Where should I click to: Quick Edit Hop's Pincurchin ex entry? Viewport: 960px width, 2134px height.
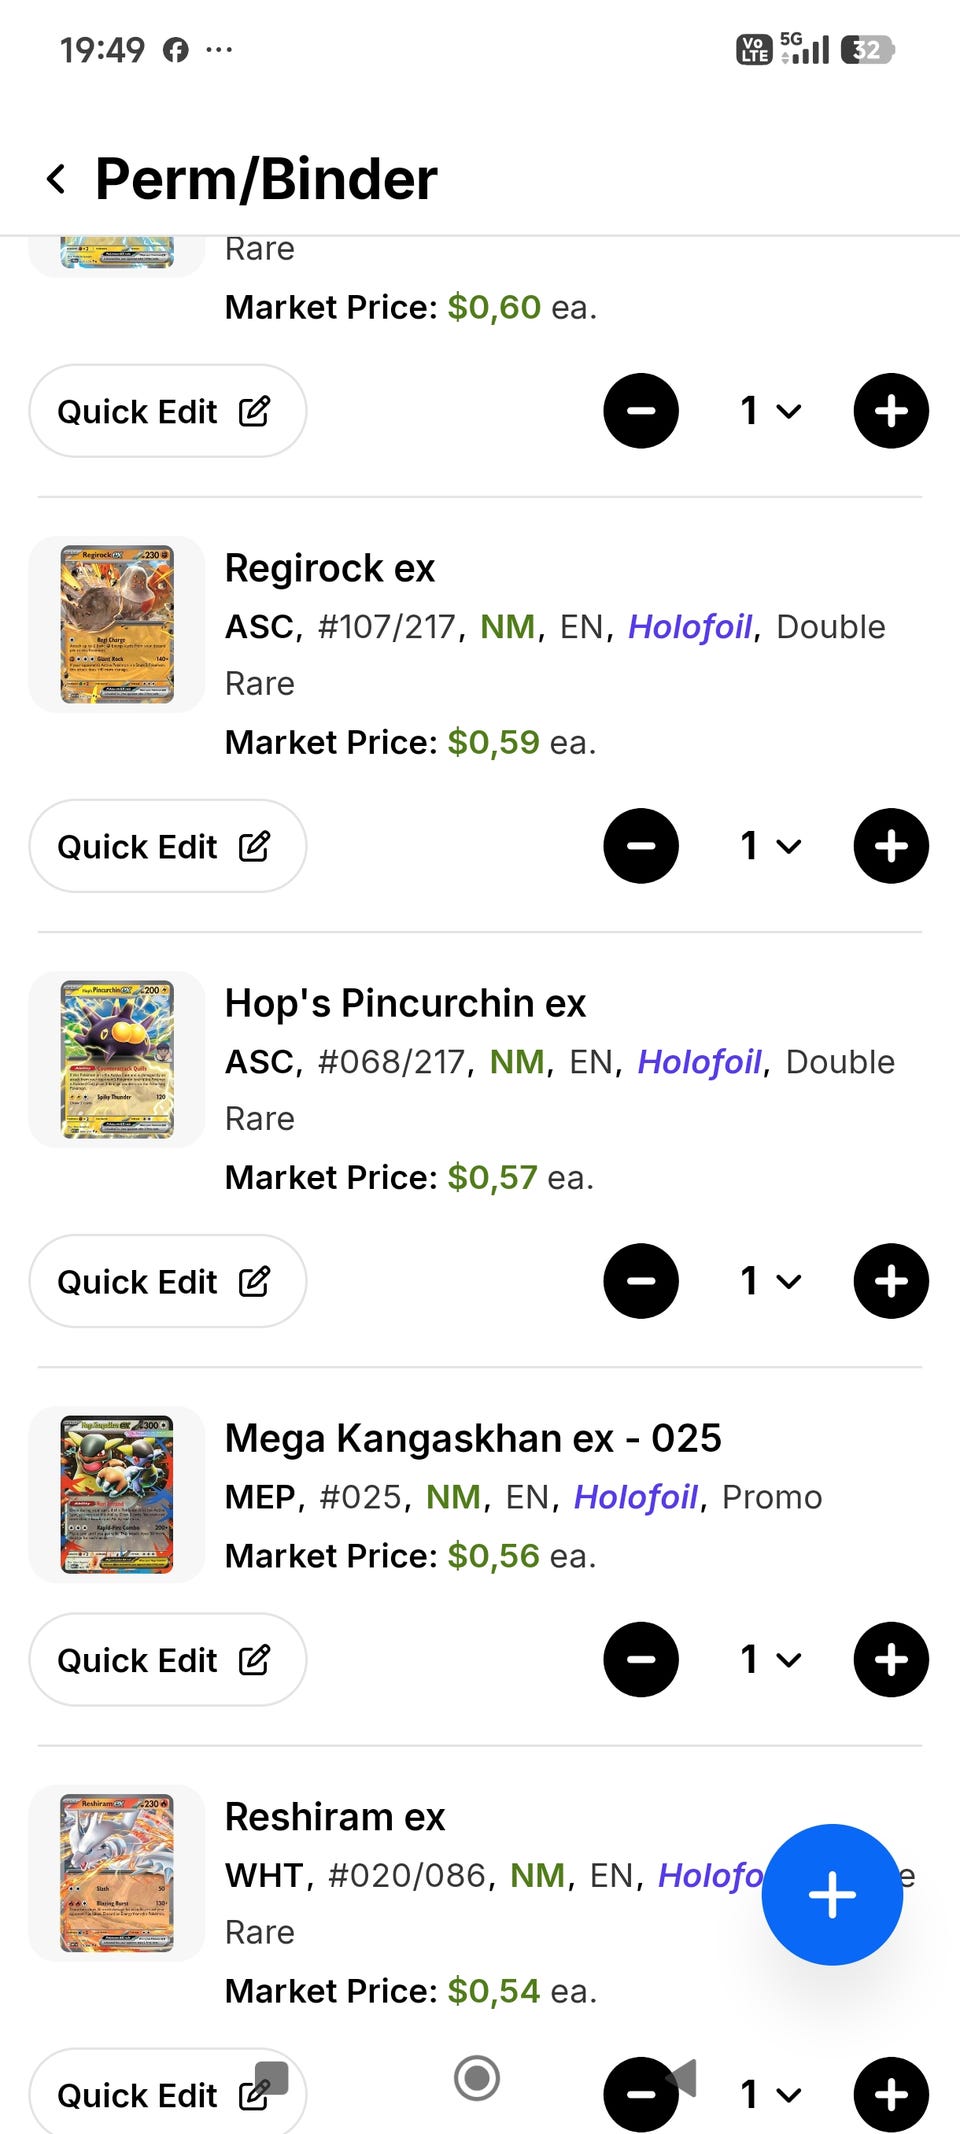[x=167, y=1281]
